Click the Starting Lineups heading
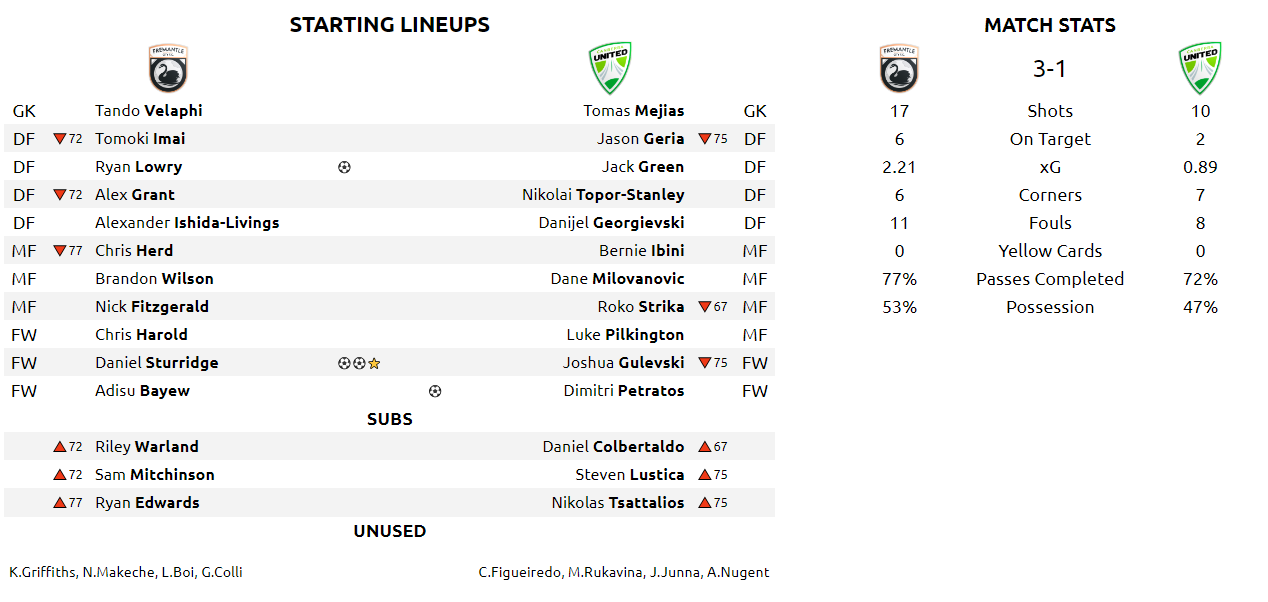 click(390, 25)
